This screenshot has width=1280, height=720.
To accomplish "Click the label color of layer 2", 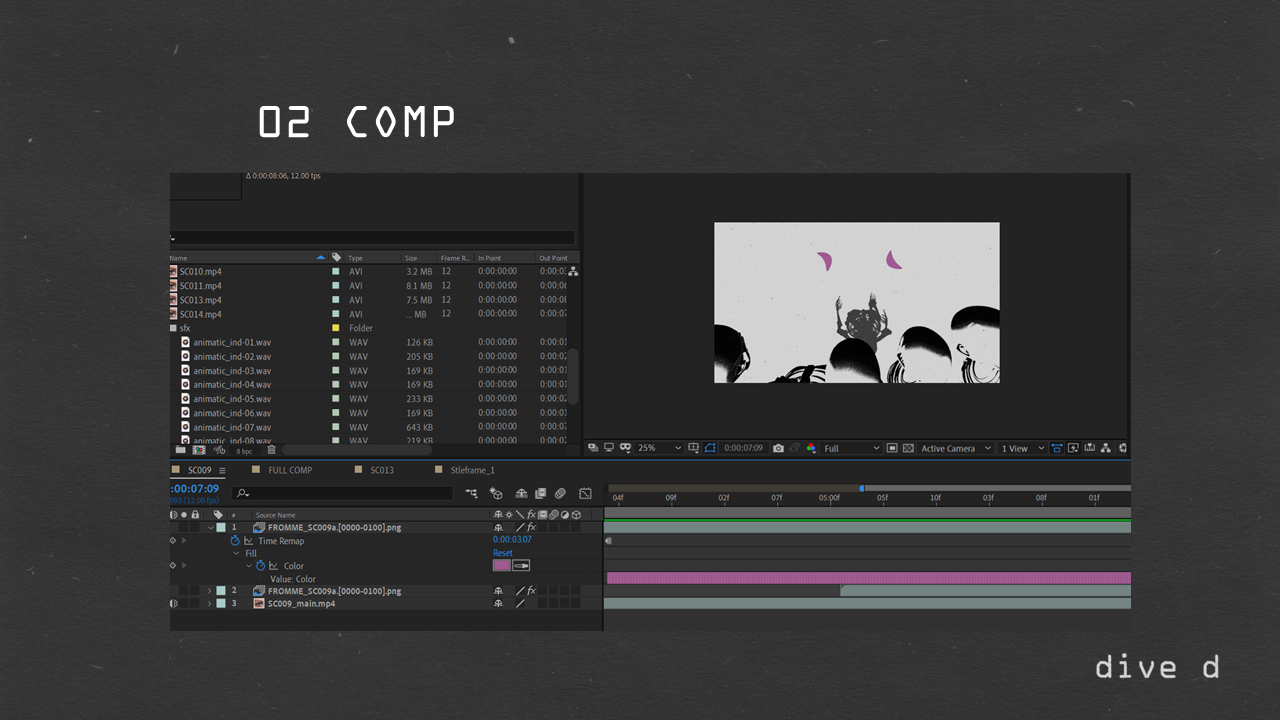I will (x=221, y=591).
